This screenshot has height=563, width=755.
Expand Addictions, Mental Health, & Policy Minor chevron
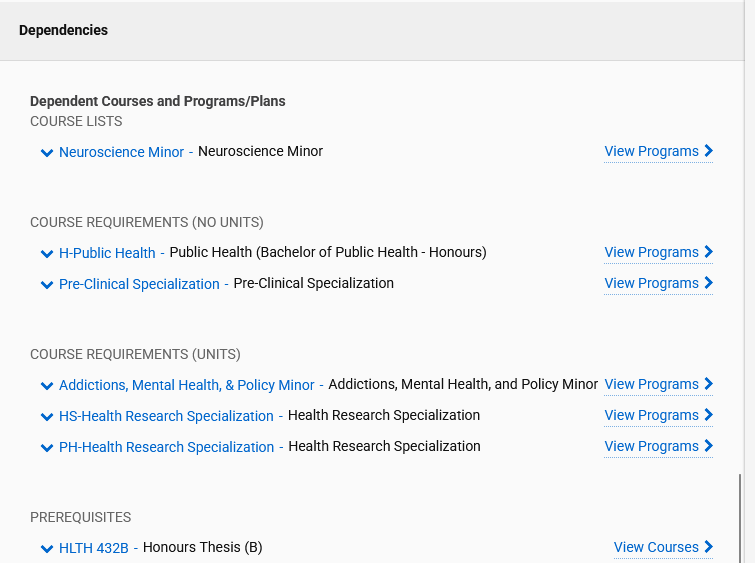point(46,386)
